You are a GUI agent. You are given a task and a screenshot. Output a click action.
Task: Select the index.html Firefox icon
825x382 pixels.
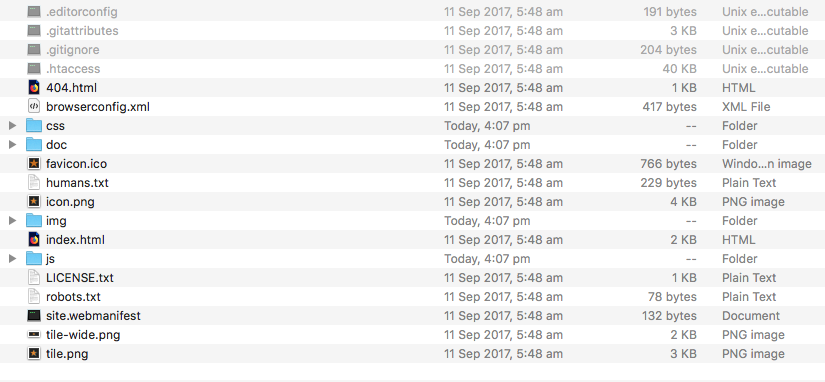pos(34,239)
